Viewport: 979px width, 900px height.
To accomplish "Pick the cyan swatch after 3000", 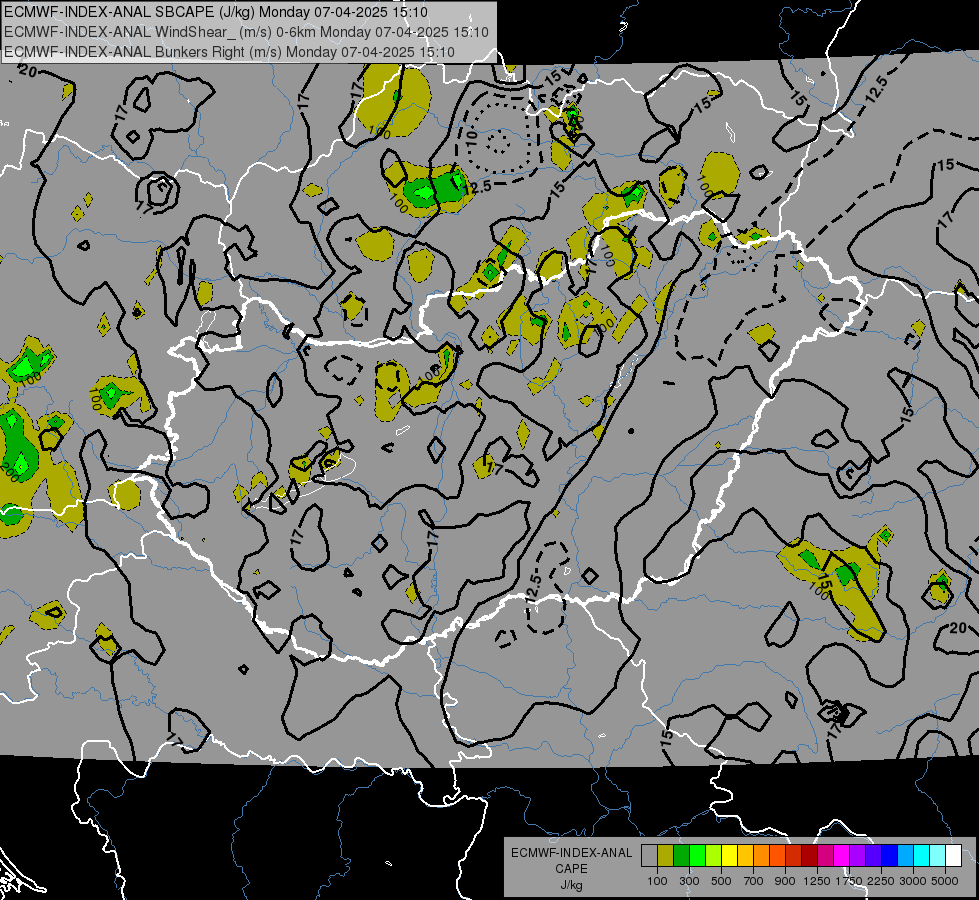I will [x=922, y=855].
